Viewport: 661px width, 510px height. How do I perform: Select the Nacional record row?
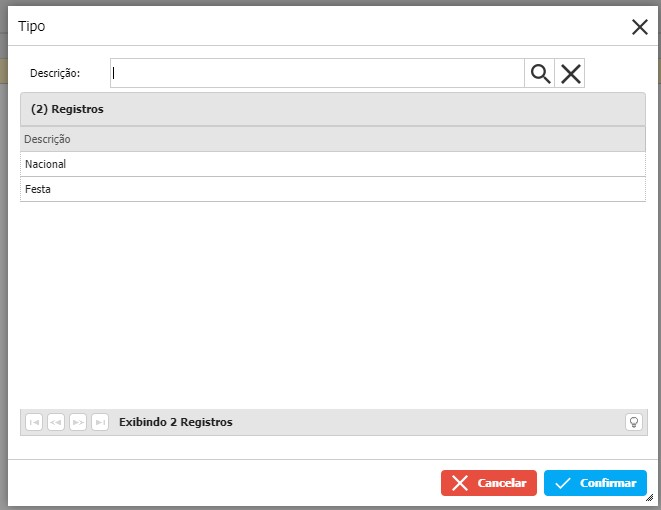click(332, 164)
